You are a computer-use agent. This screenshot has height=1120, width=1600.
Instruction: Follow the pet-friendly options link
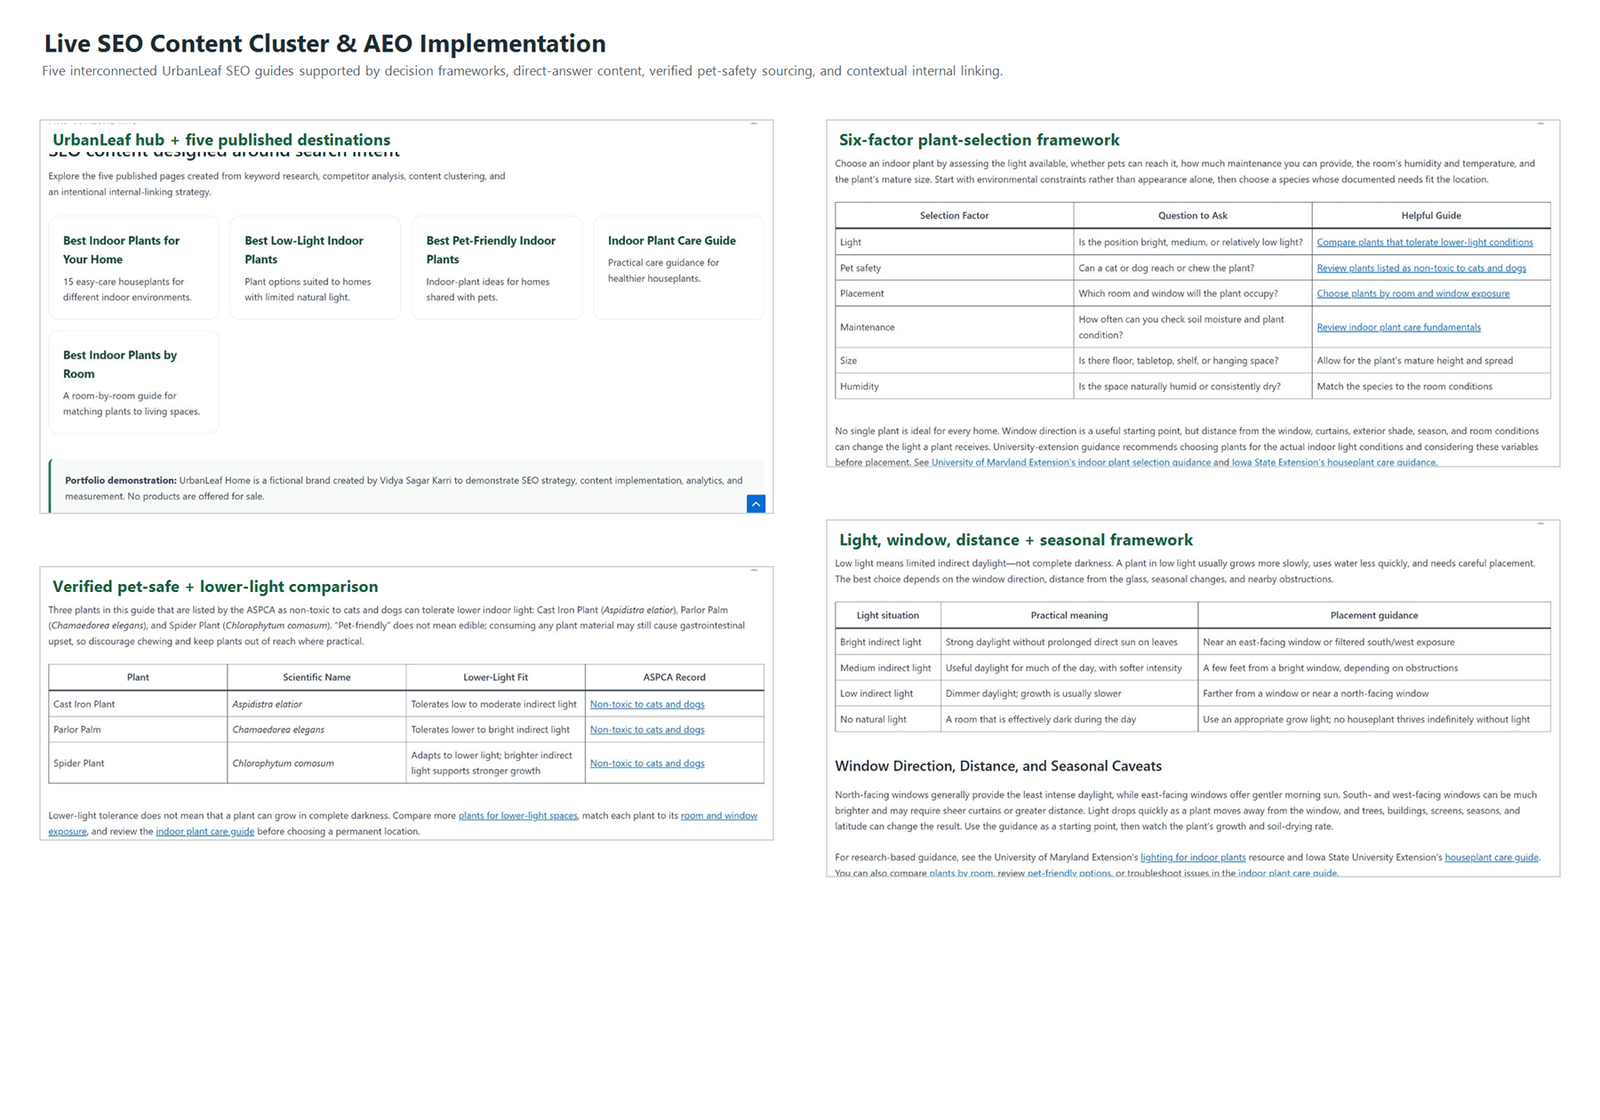(x=1069, y=873)
